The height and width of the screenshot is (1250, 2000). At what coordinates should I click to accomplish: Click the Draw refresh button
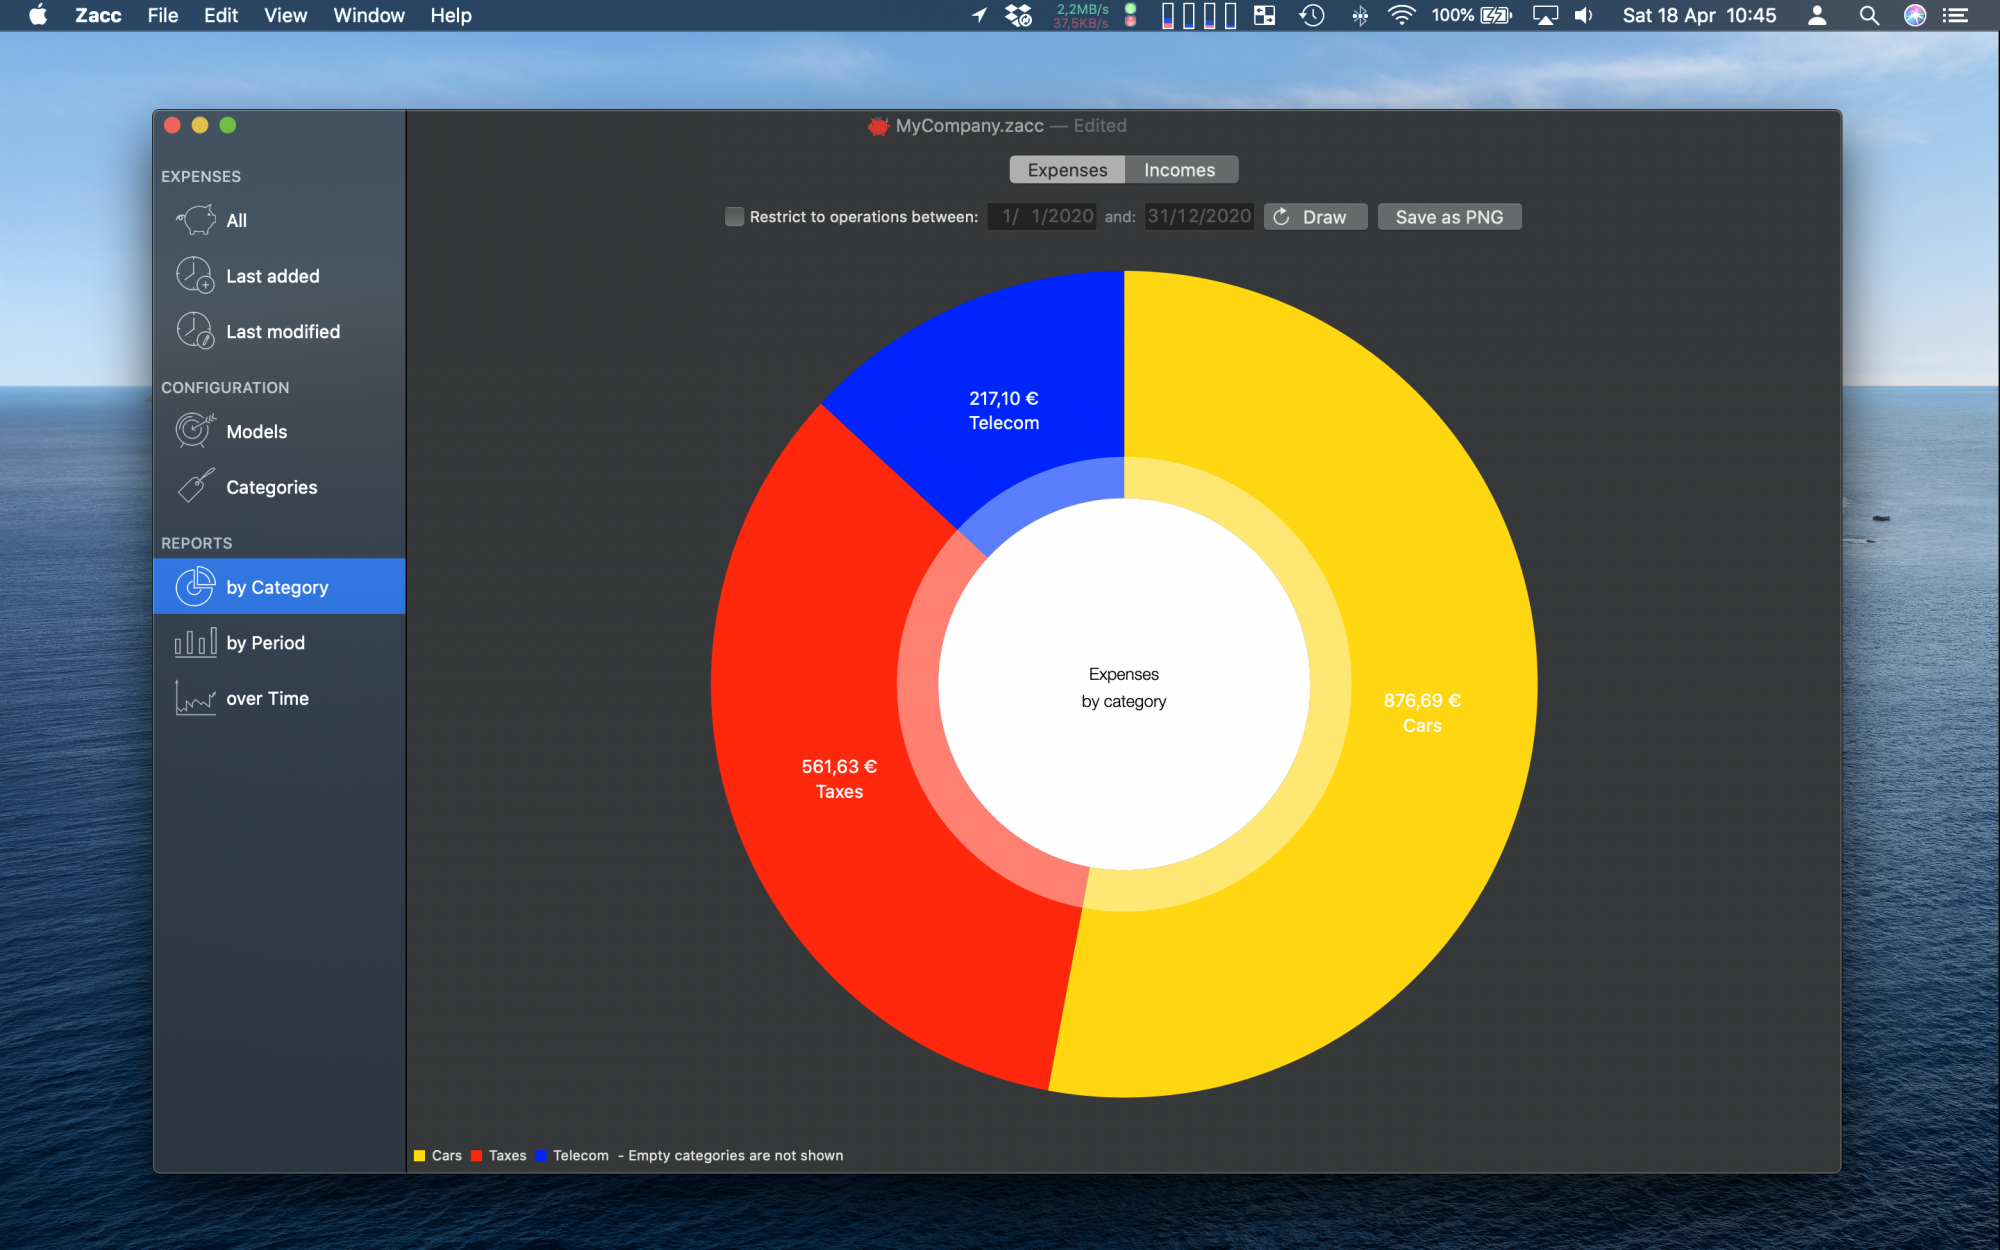[1315, 217]
